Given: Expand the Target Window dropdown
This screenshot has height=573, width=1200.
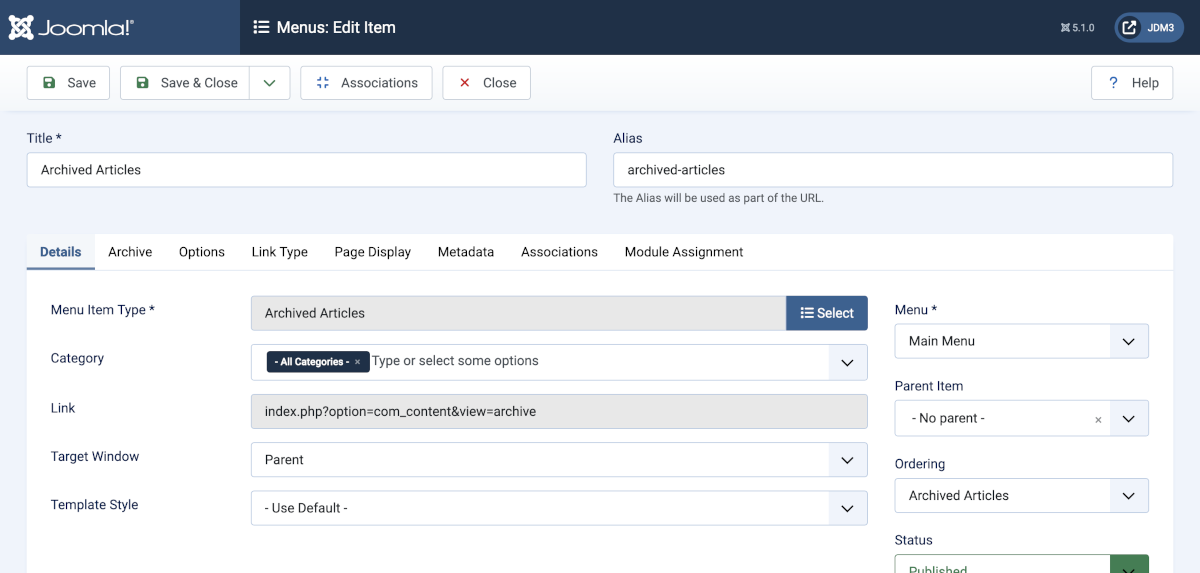Looking at the screenshot, I should pyautogui.click(x=847, y=460).
